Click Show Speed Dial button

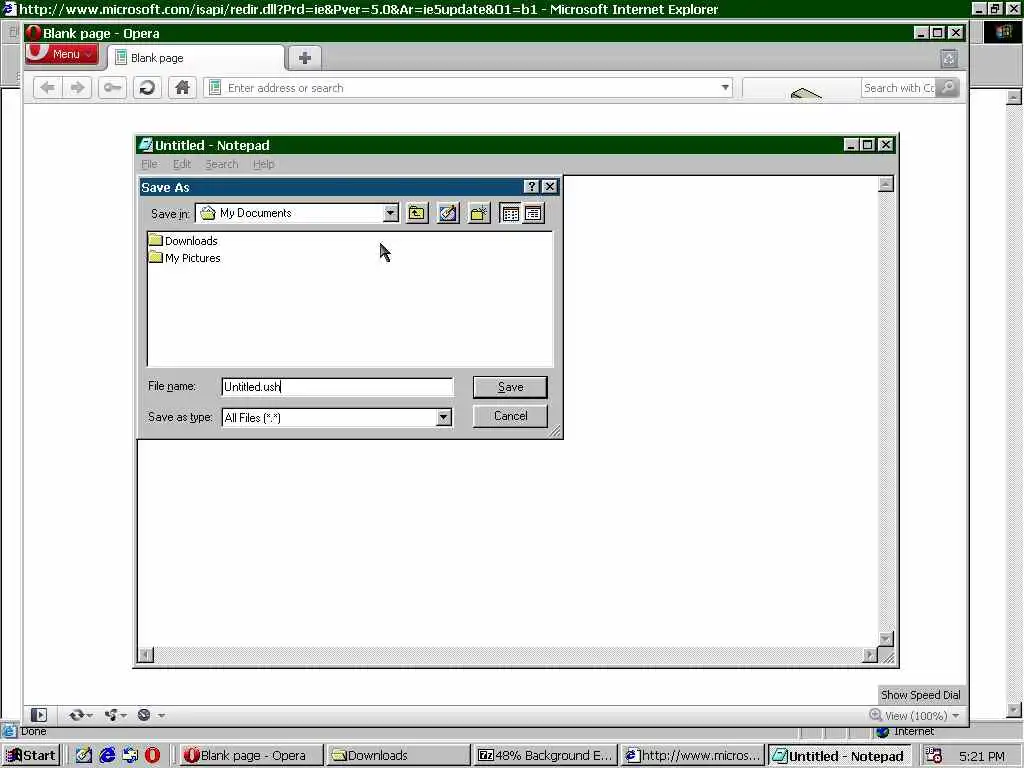[x=920, y=695]
